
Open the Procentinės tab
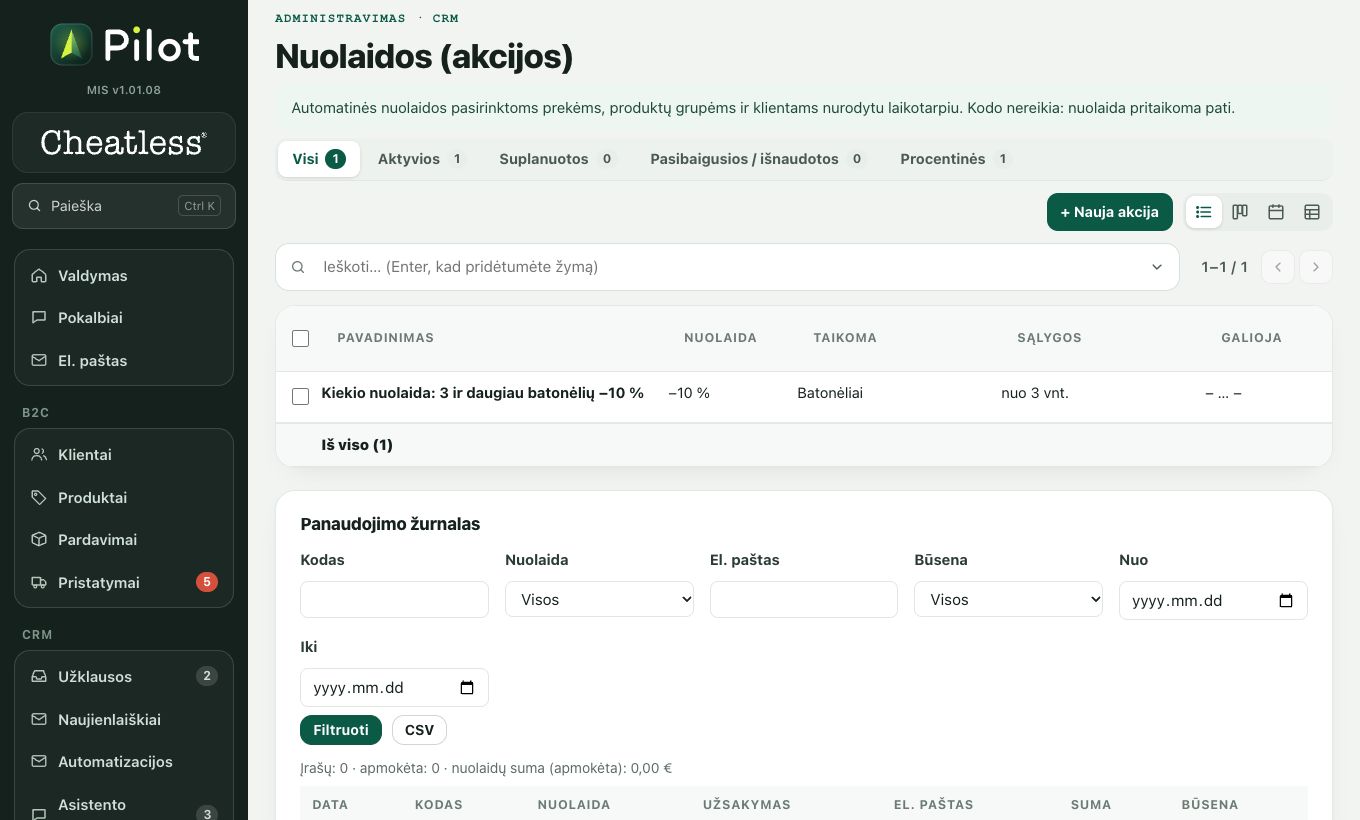[x=955, y=159]
